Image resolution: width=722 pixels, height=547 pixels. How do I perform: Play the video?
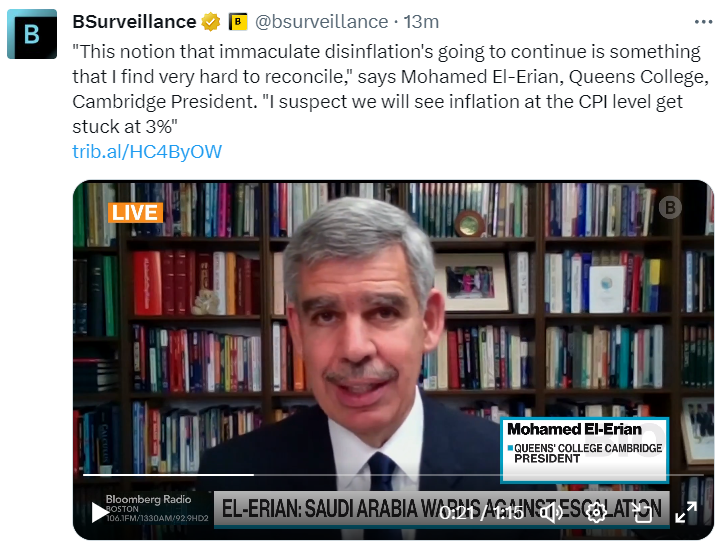click(100, 512)
